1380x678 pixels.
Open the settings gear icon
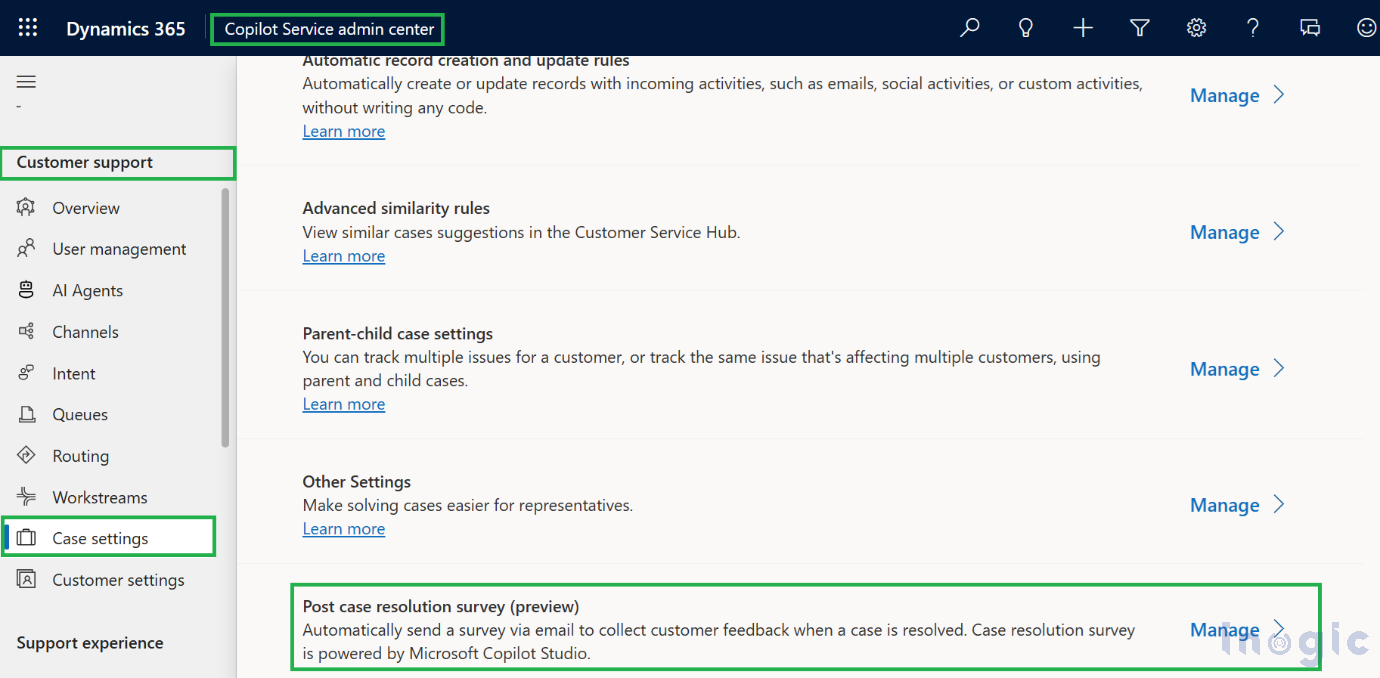[1196, 28]
